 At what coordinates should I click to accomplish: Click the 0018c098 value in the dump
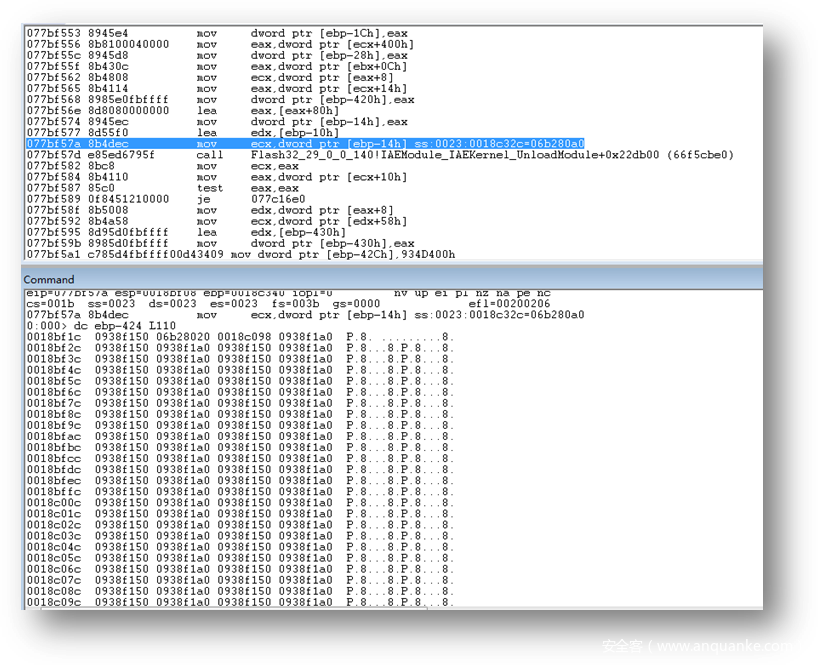tap(240, 336)
